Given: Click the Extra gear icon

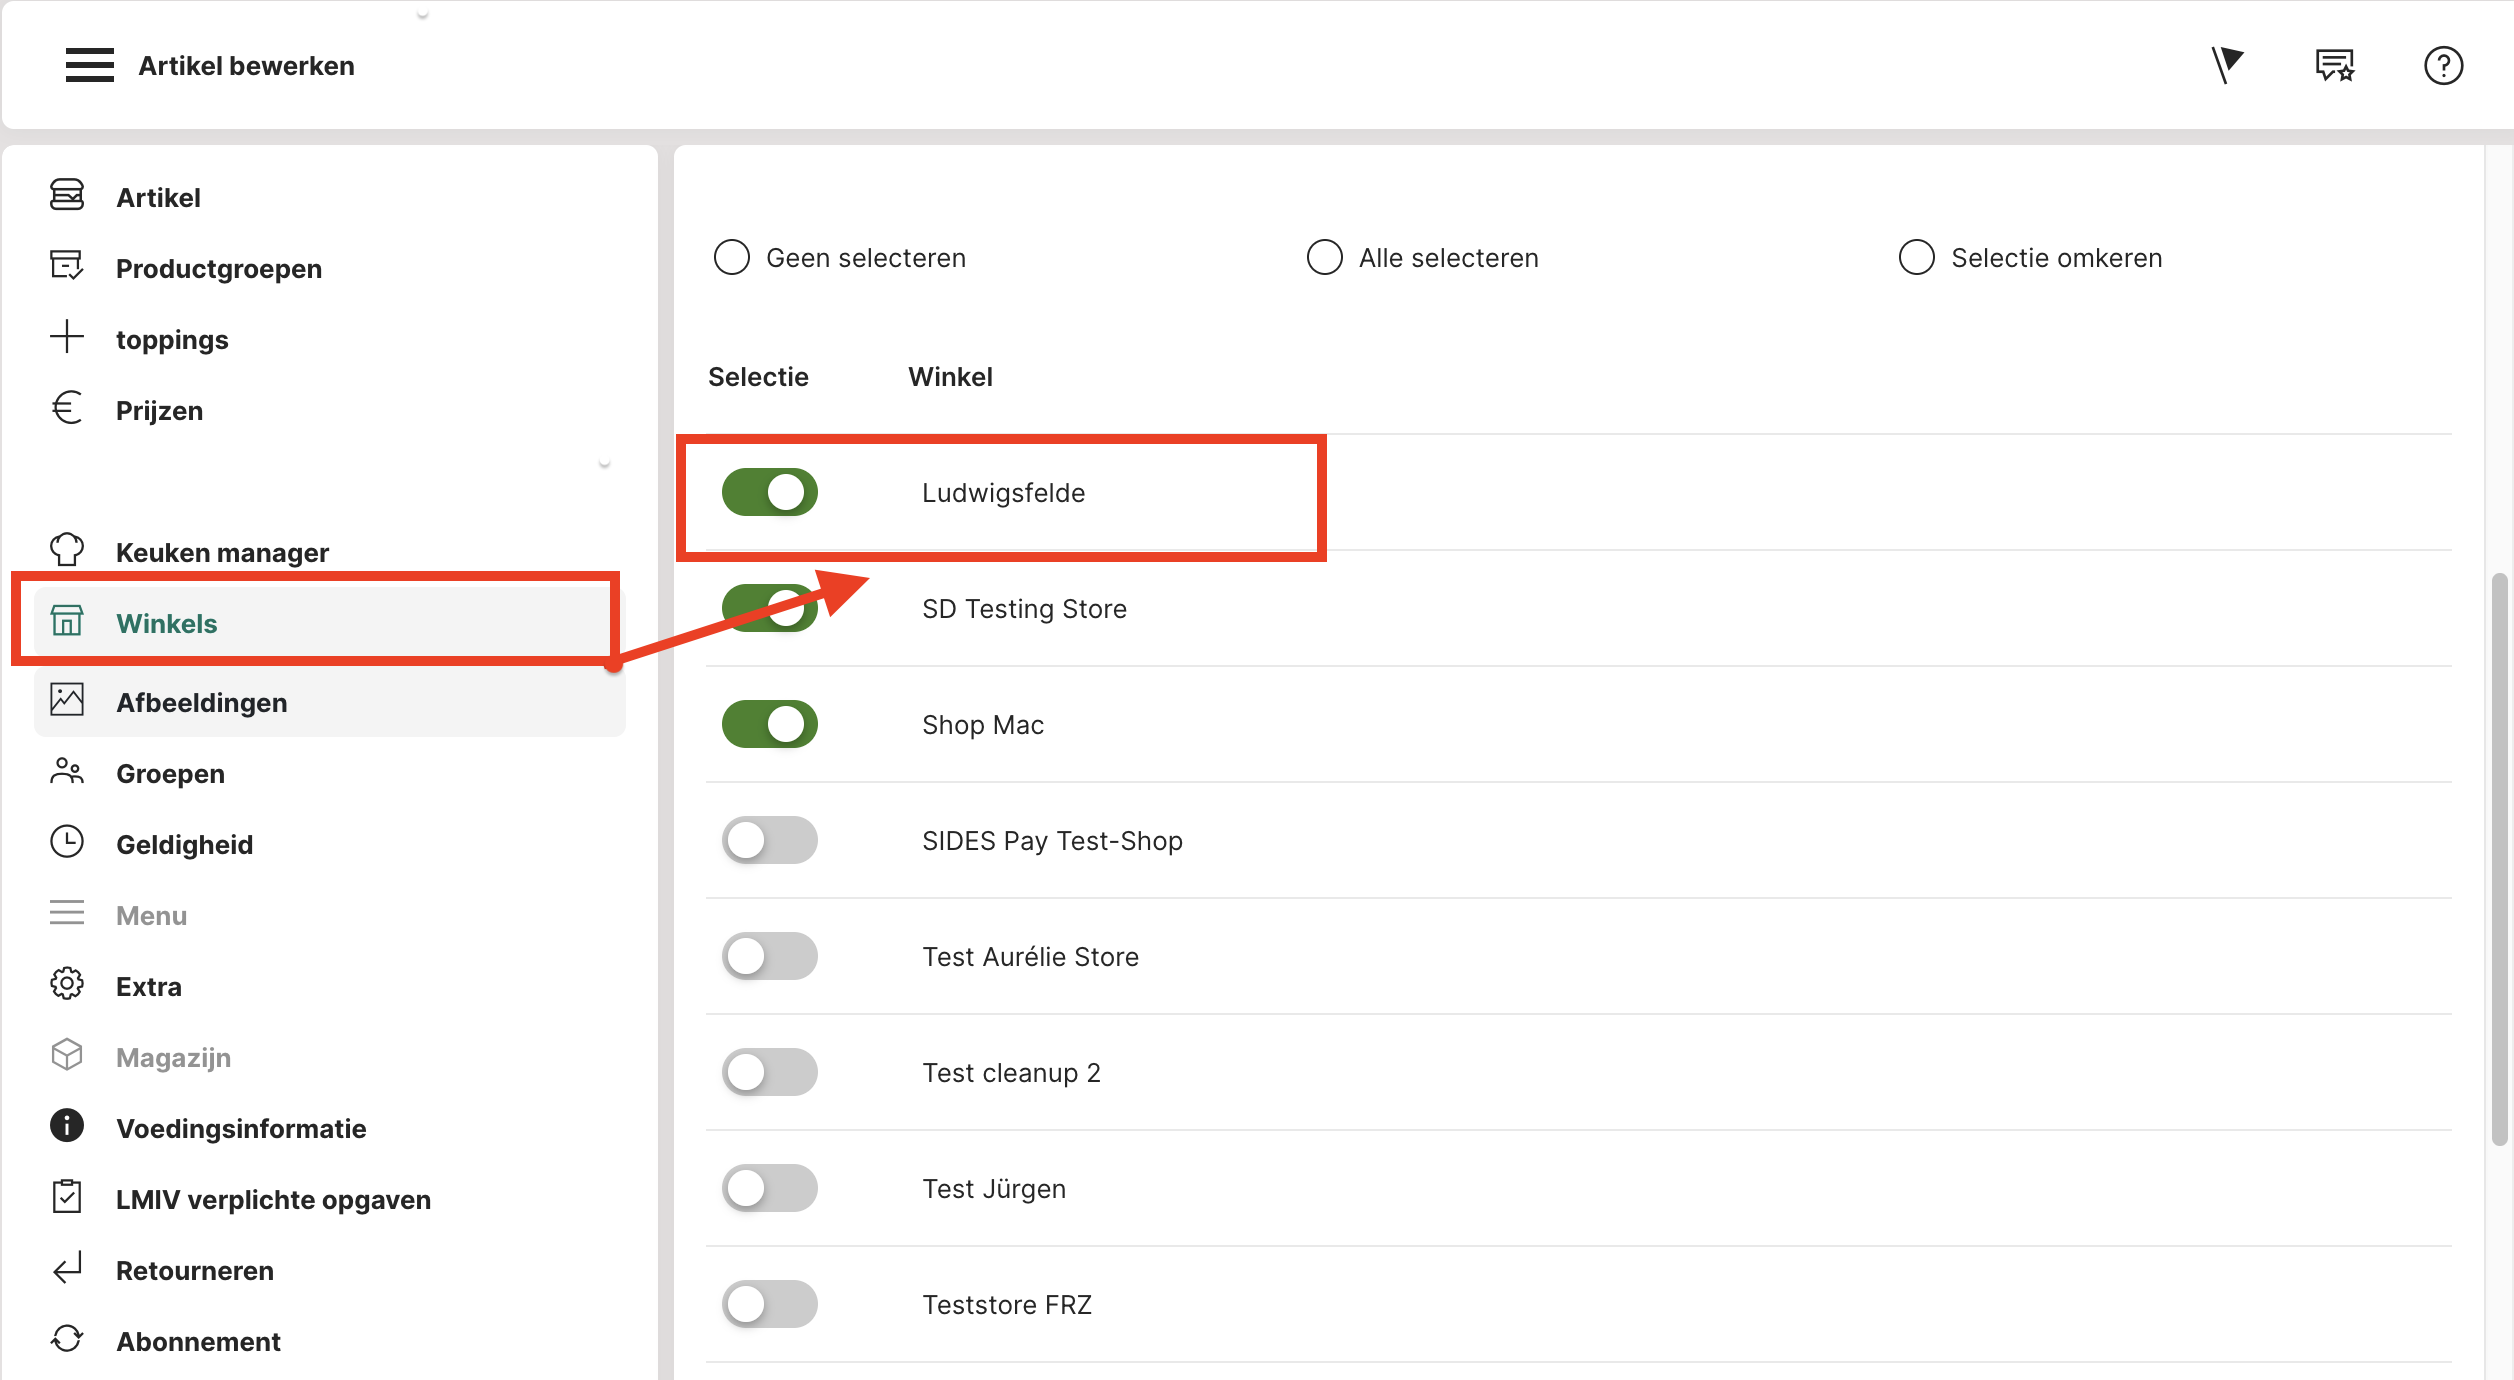Looking at the screenshot, I should click(67, 984).
